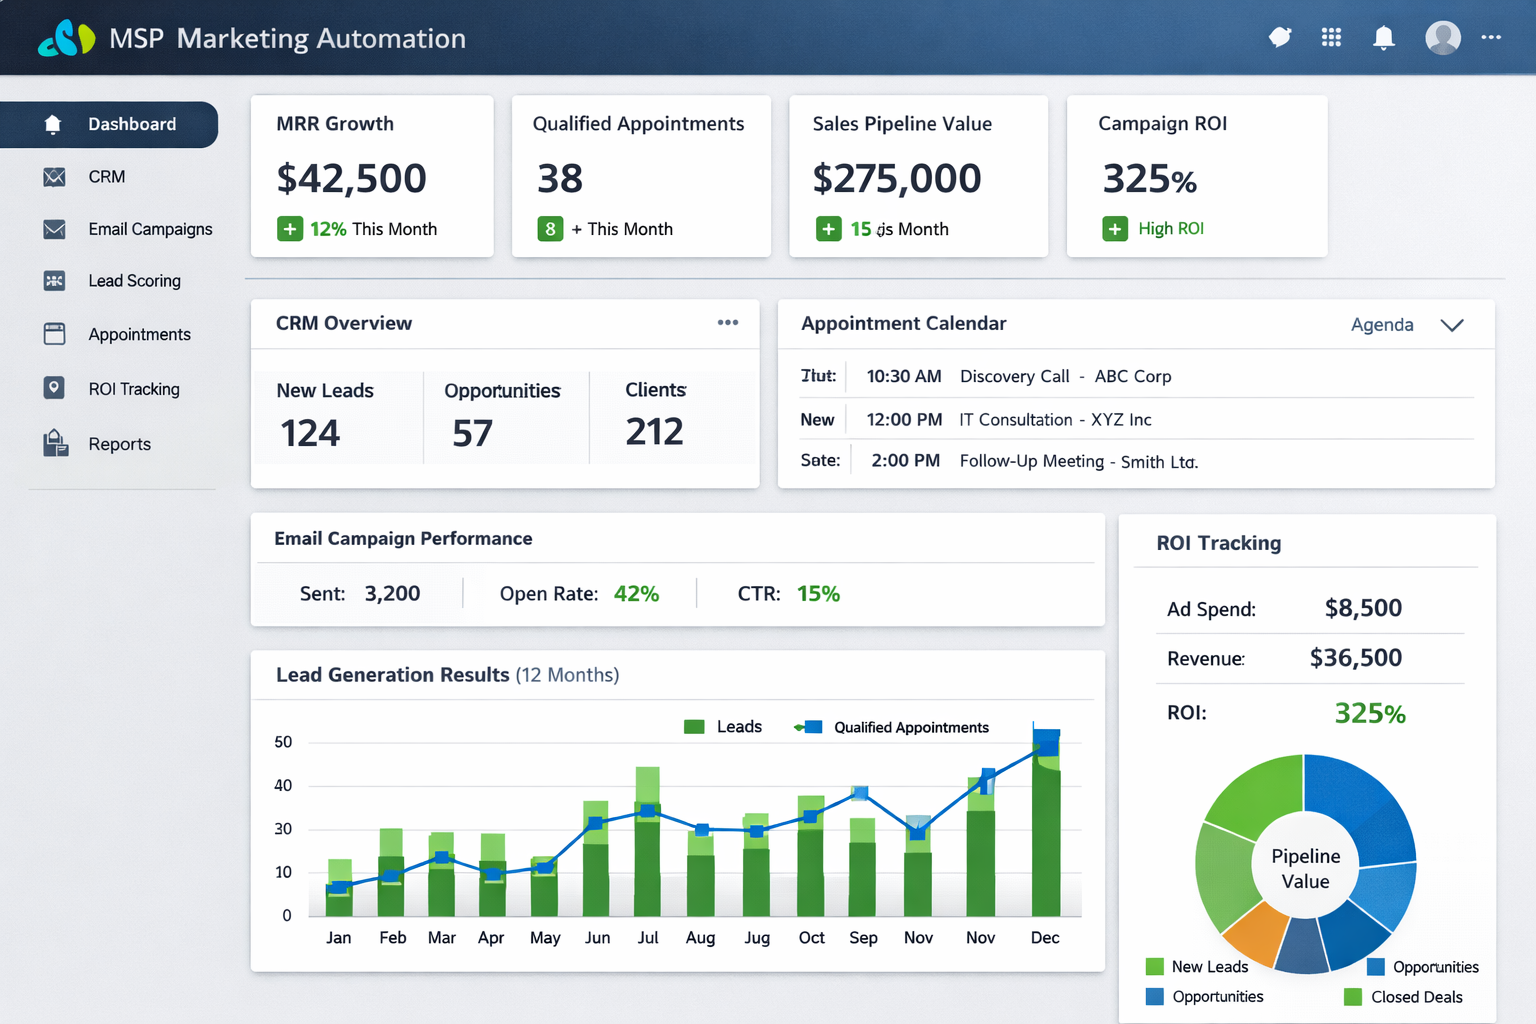This screenshot has height=1024, width=1536.
Task: Select the CRM sidebar icon
Action: pyautogui.click(x=53, y=176)
